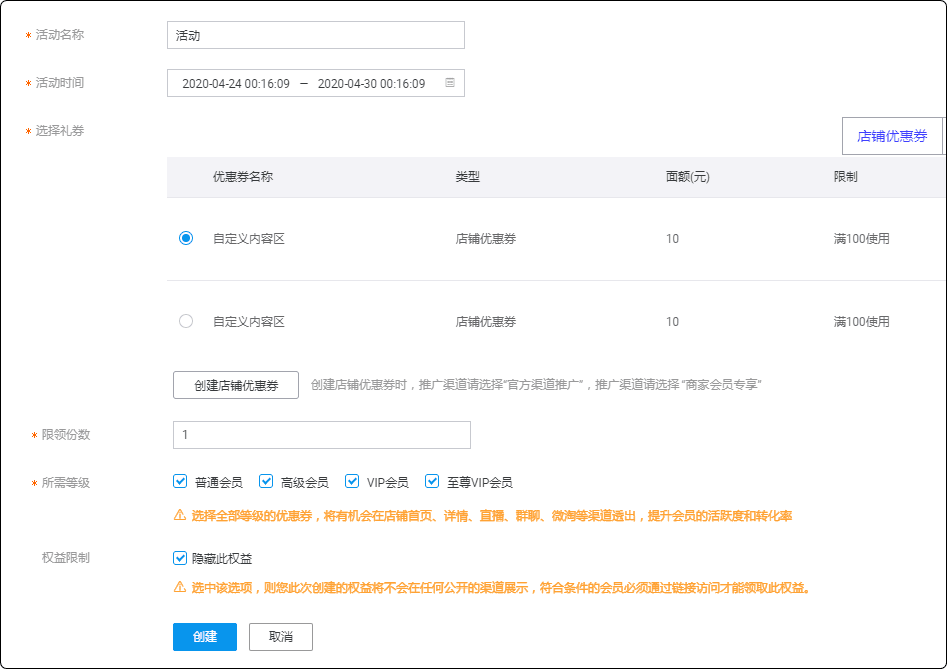Click the 面额(元) column header
Screen dimensions: 947x669
(687, 177)
